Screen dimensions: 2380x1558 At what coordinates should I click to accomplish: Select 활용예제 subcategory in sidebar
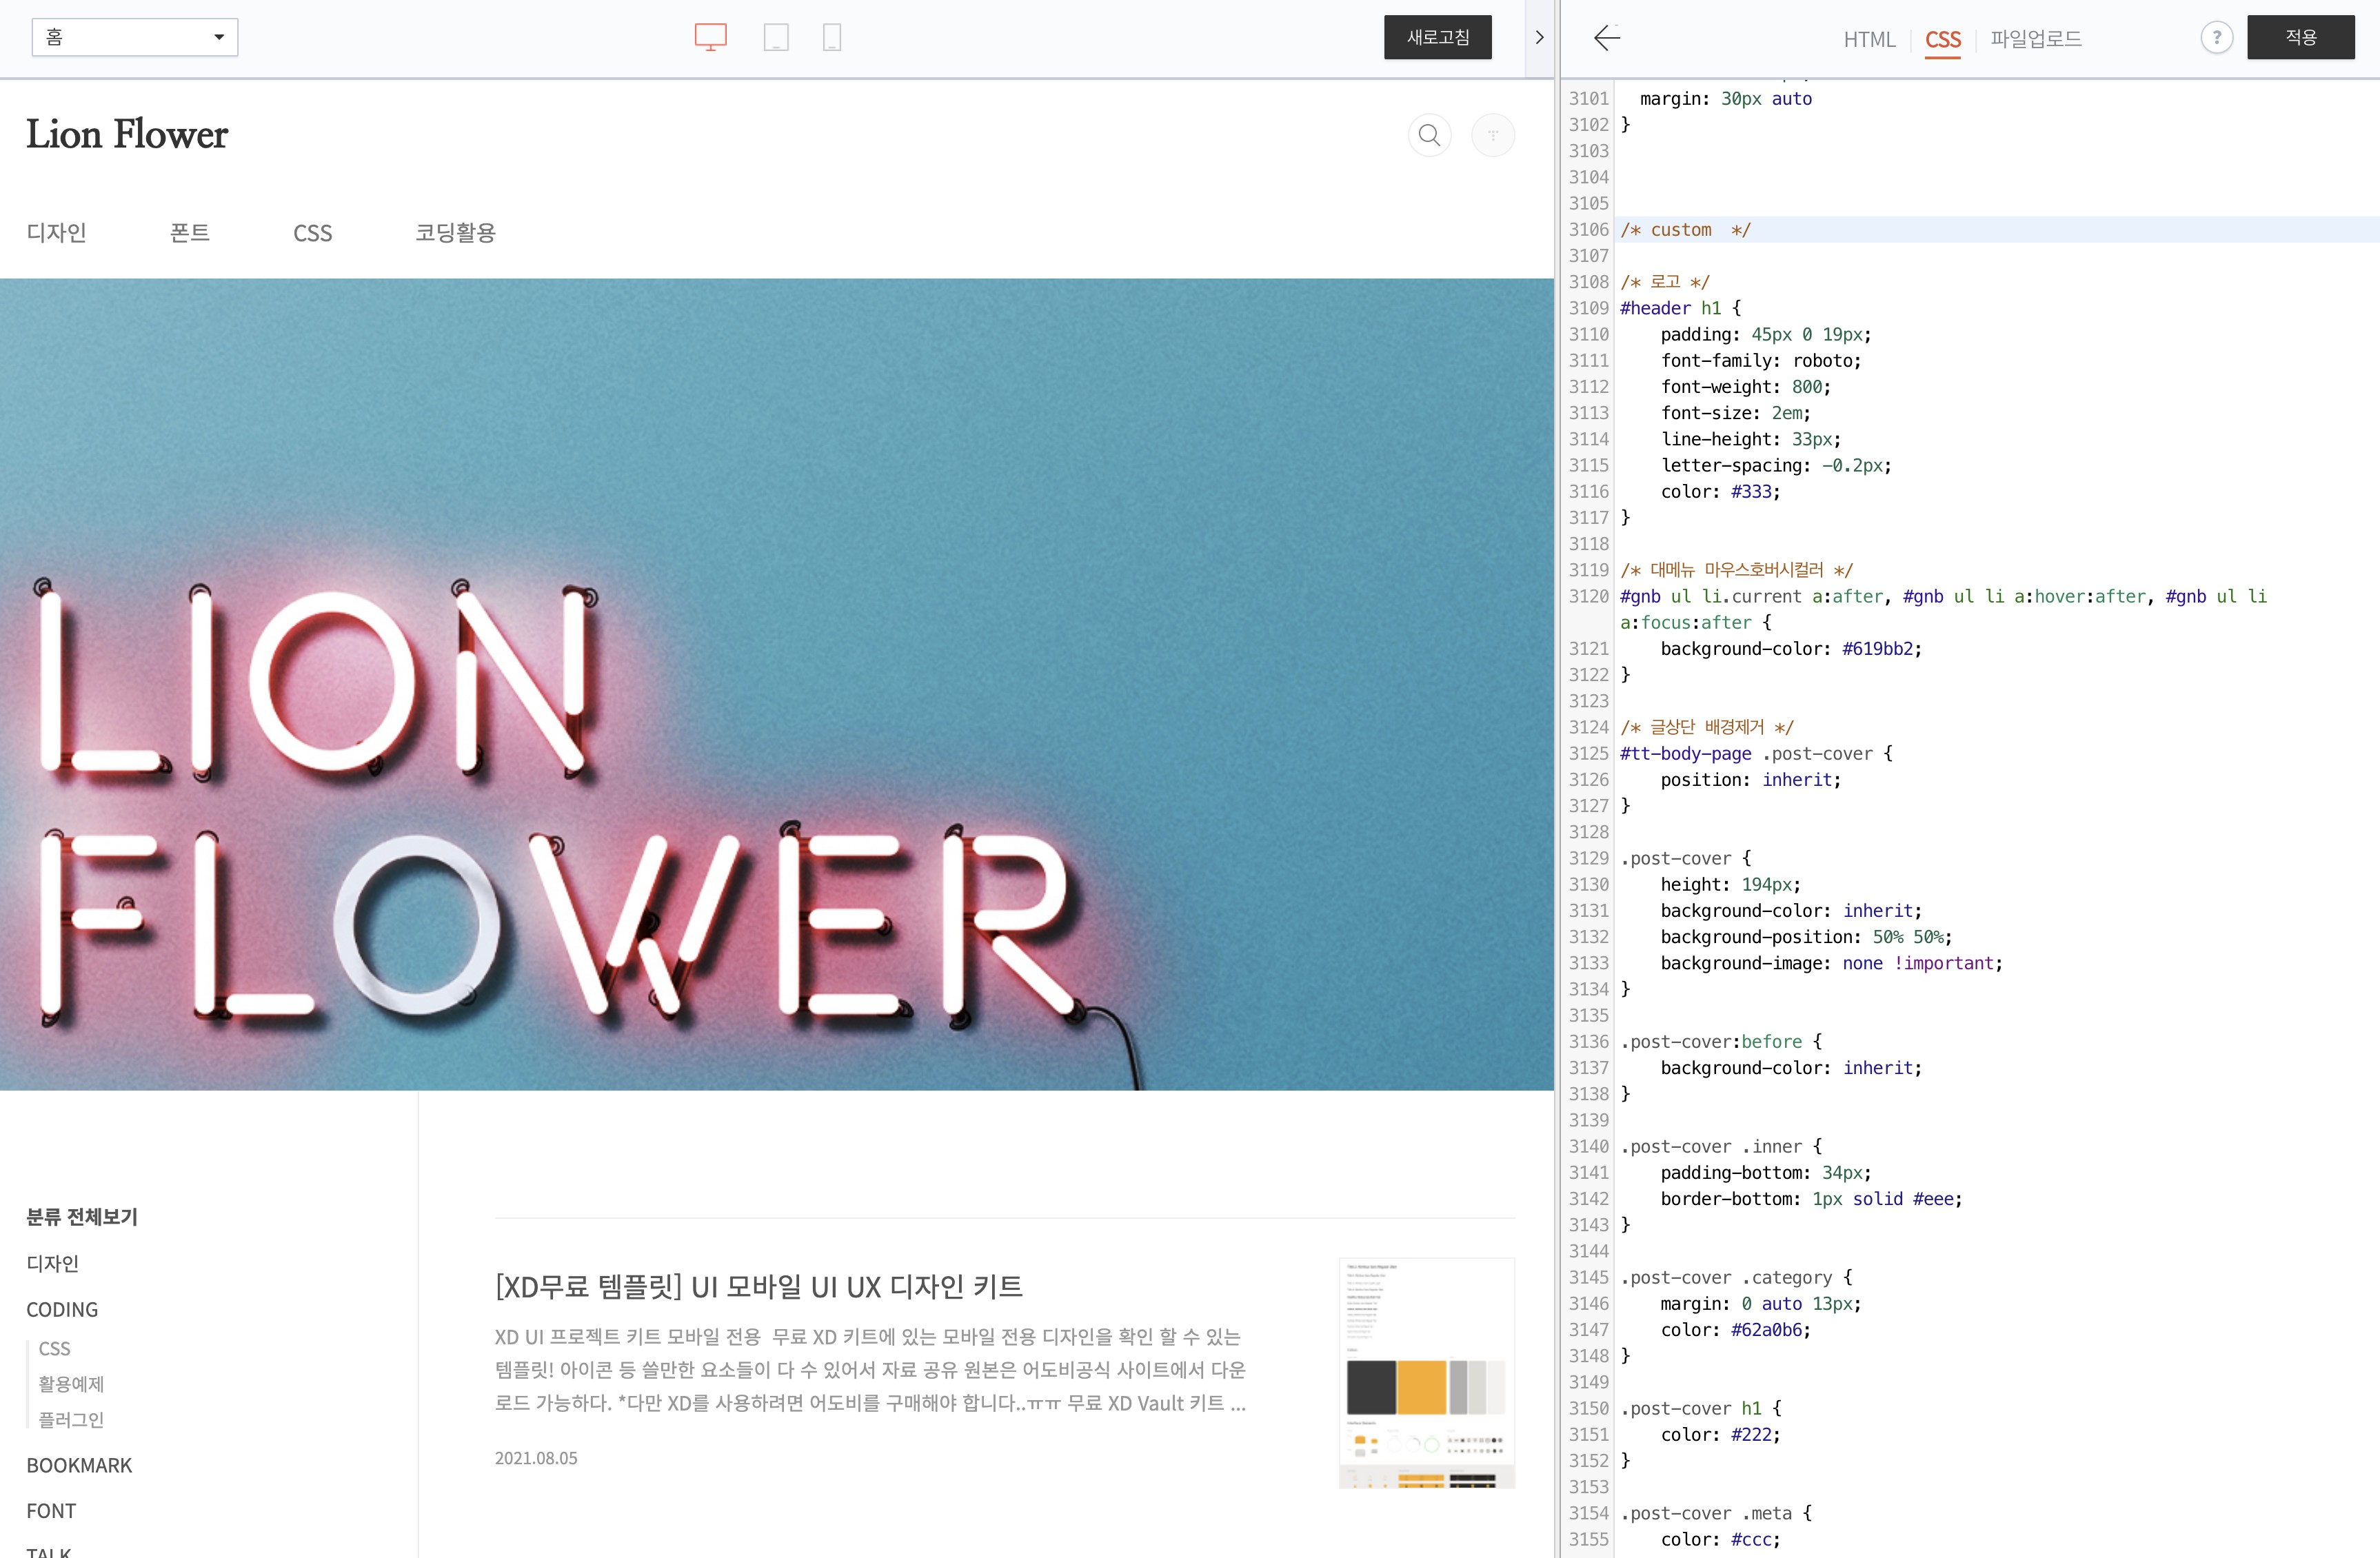point(71,1384)
